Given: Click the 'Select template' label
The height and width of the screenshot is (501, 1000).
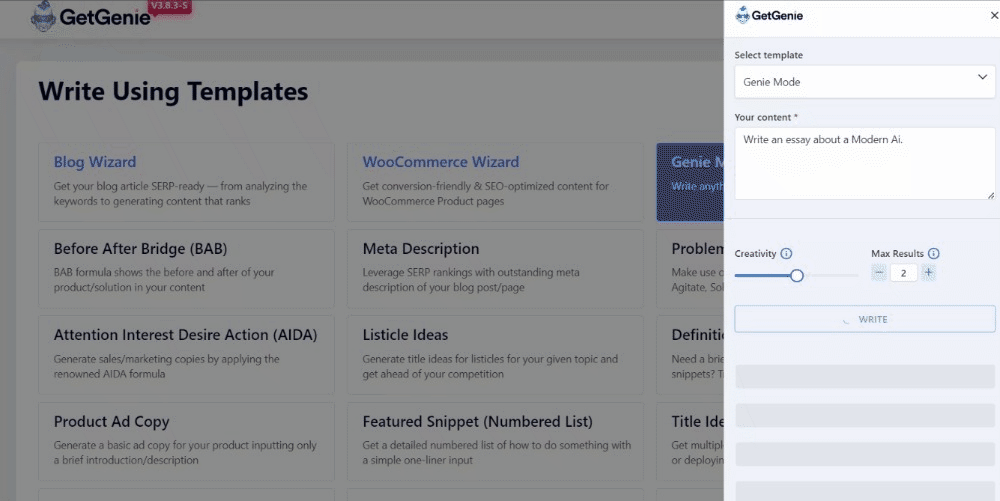Looking at the screenshot, I should tap(768, 55).
